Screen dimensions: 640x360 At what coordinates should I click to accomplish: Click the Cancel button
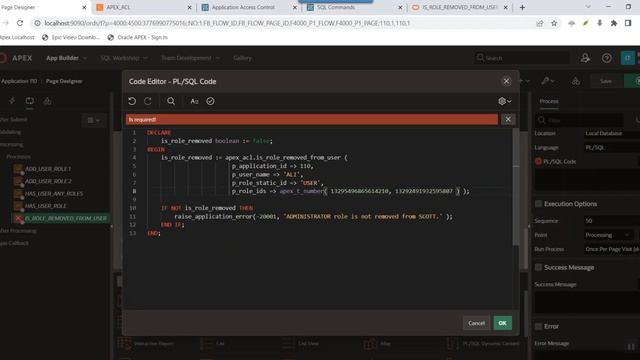click(476, 323)
